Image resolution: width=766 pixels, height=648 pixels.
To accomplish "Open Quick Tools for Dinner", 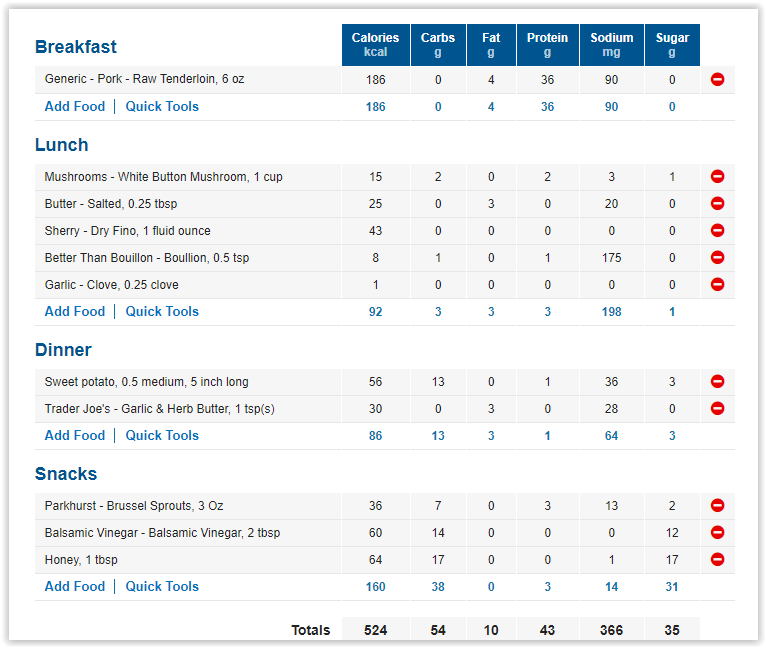I will [x=162, y=435].
